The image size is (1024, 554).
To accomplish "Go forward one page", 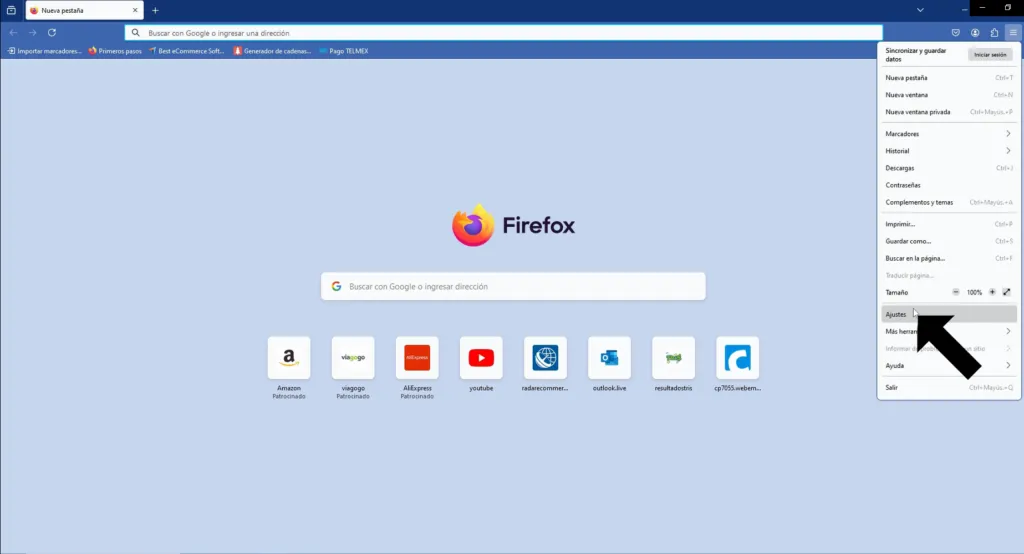I will pyautogui.click(x=32, y=33).
